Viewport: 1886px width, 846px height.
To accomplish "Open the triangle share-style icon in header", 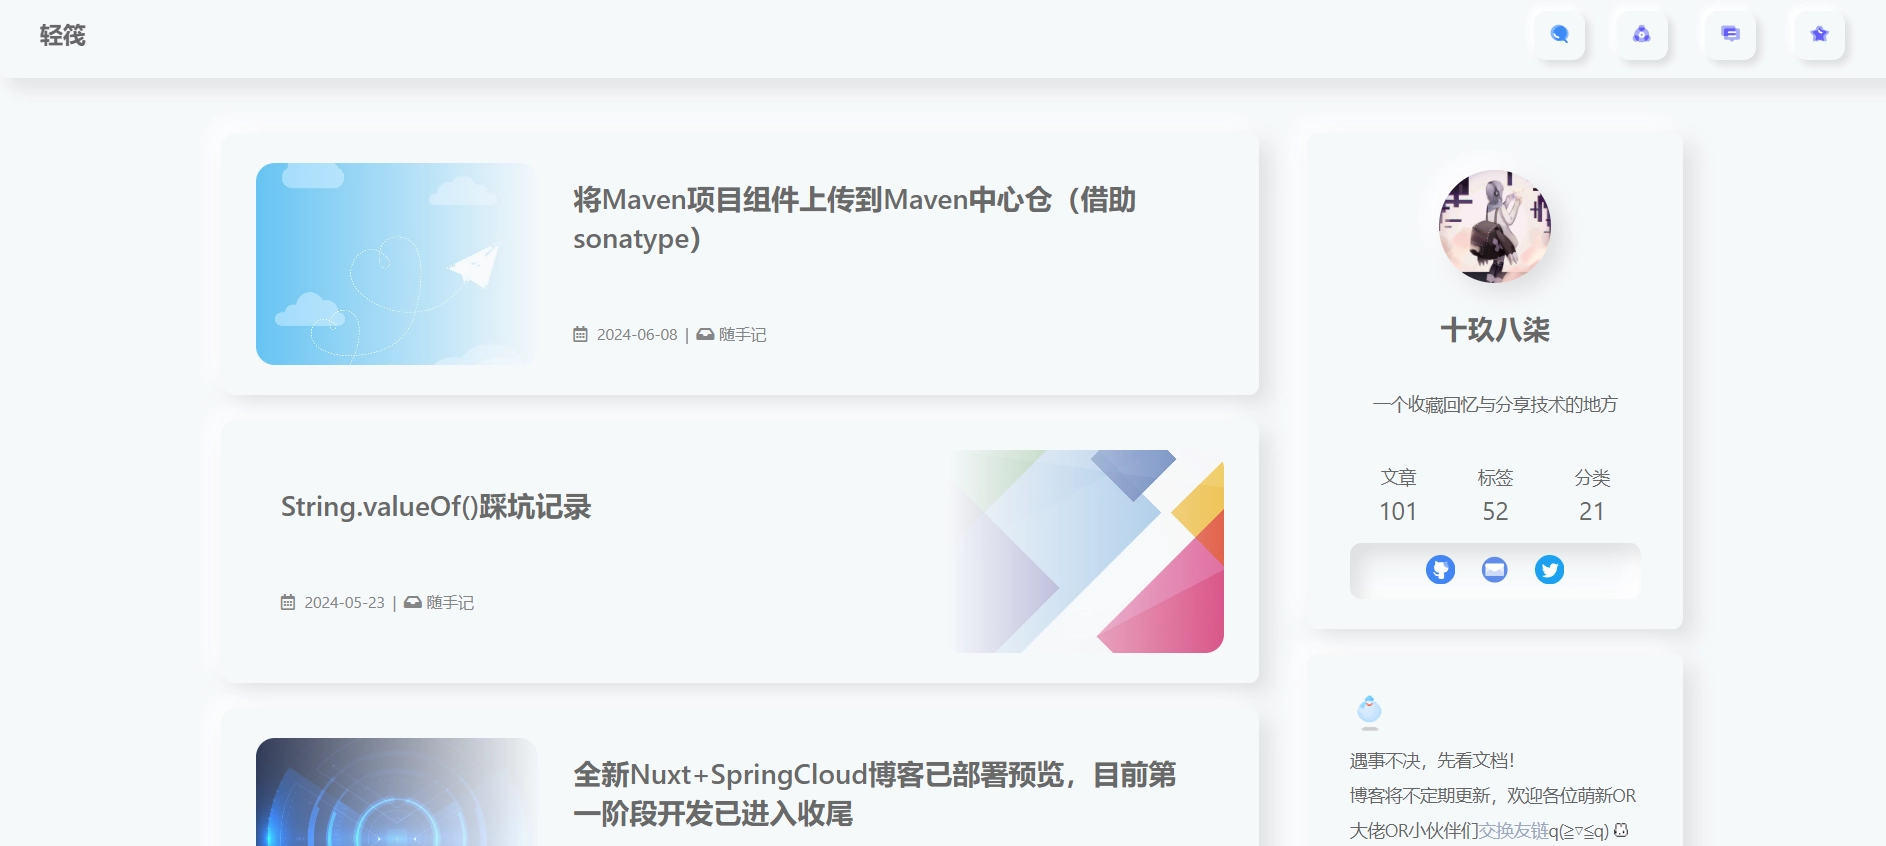I will pyautogui.click(x=1642, y=35).
